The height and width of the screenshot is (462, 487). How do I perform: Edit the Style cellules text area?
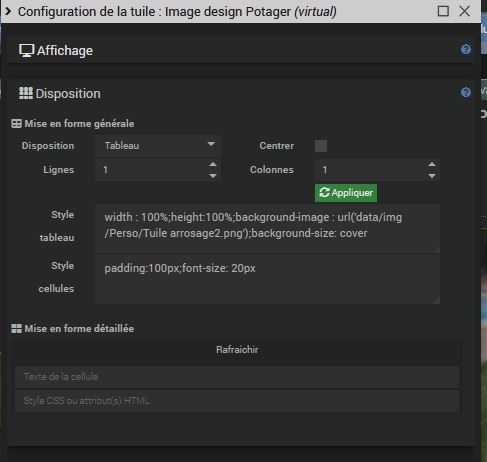pos(267,279)
